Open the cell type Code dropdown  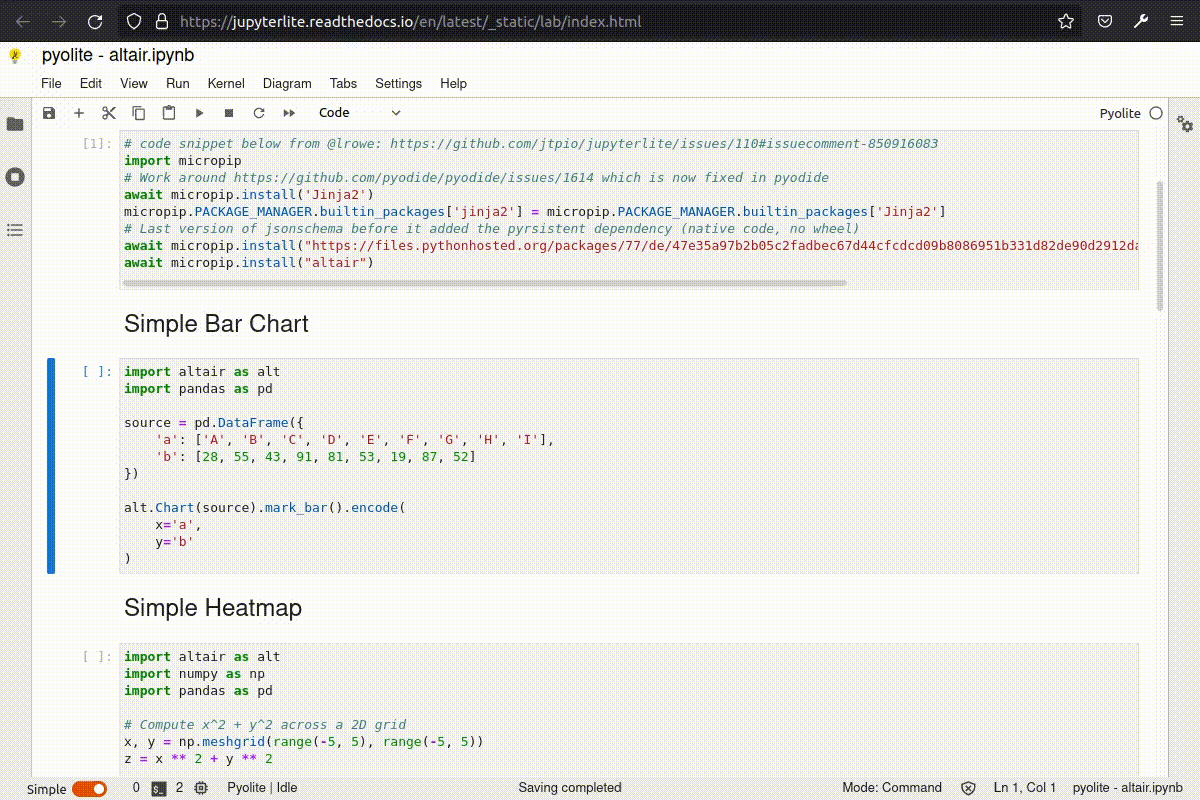(x=359, y=113)
